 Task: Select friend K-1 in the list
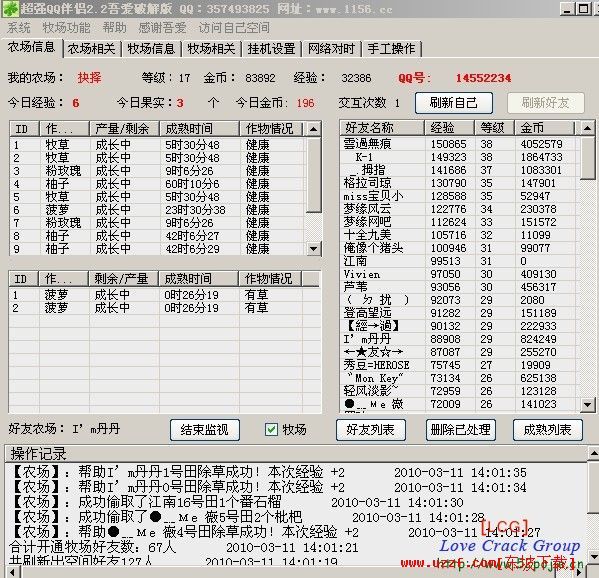(x=460, y=157)
